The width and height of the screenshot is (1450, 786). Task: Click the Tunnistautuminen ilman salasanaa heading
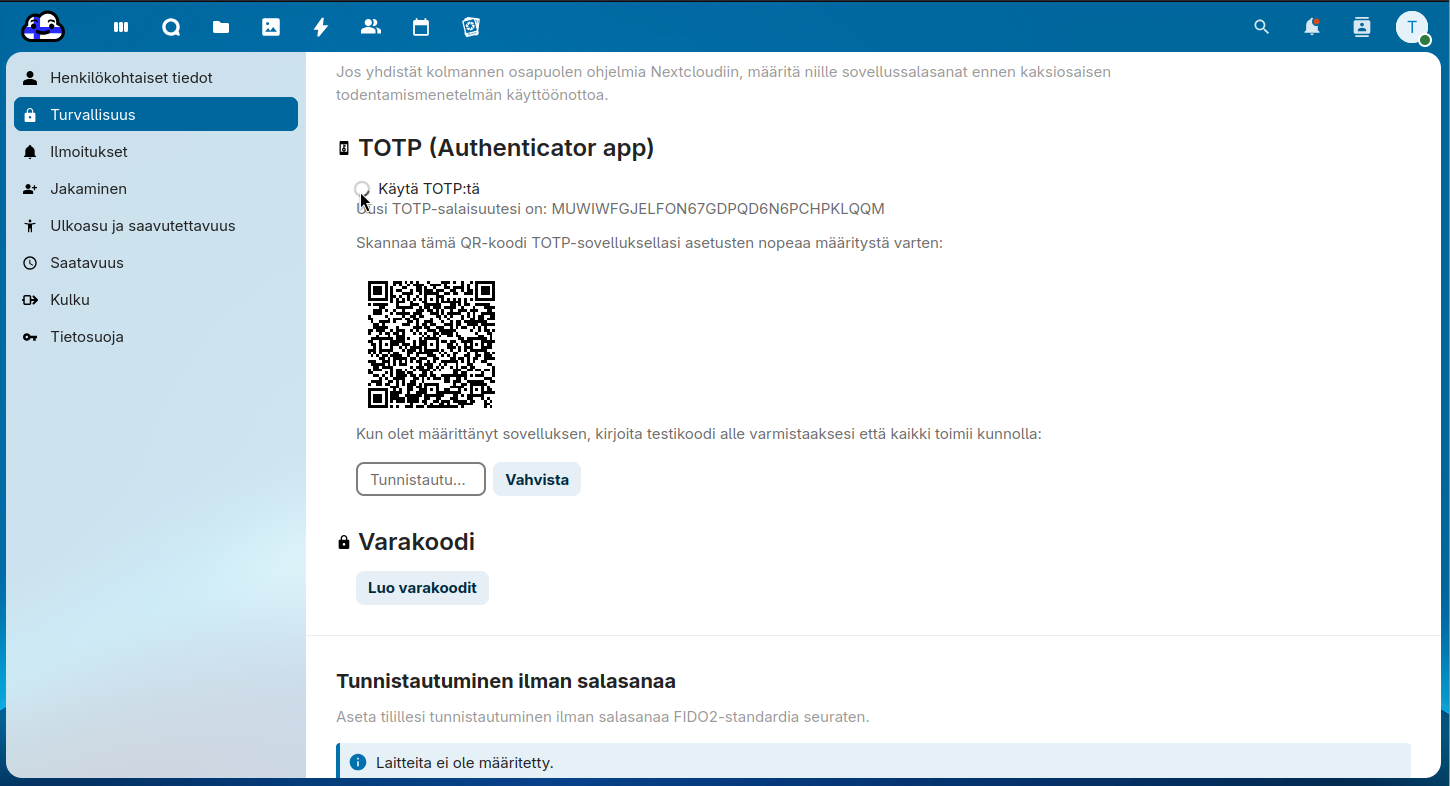coord(506,681)
